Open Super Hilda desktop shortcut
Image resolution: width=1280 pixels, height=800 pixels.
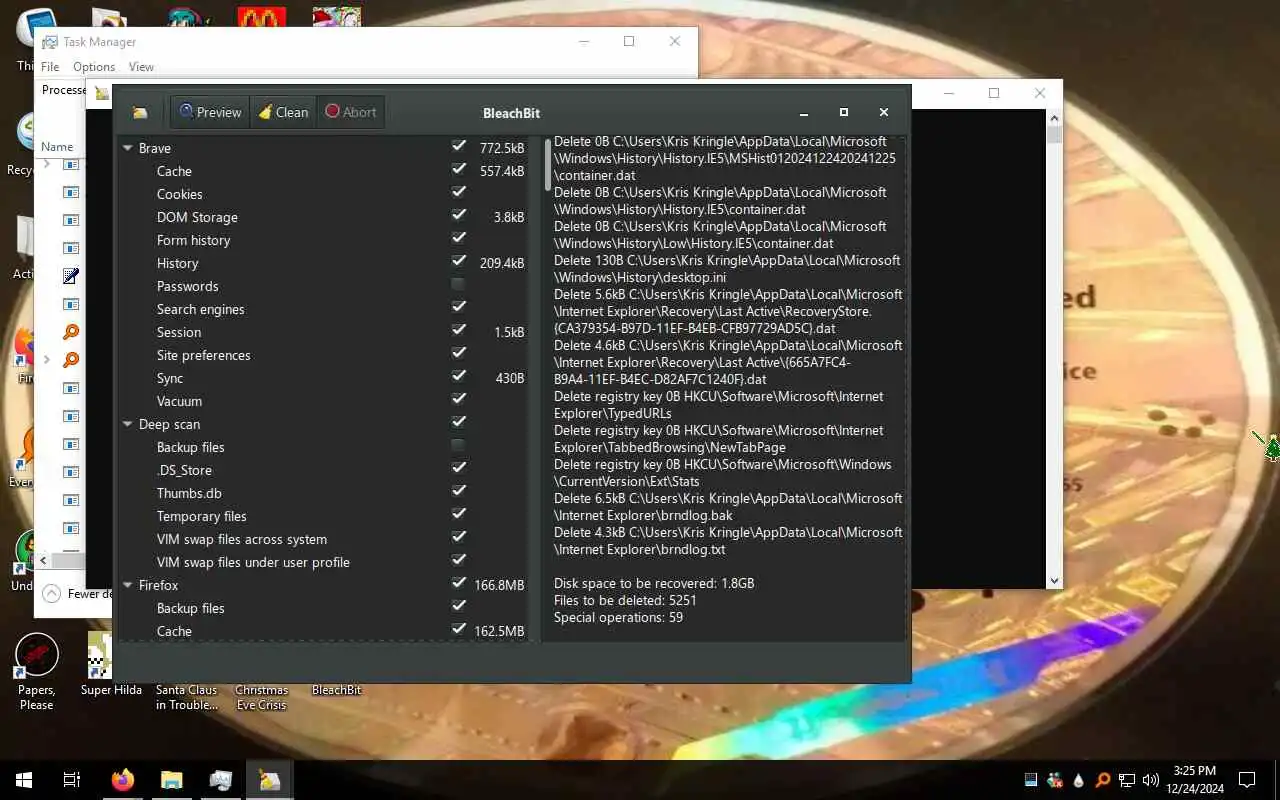pyautogui.click(x=111, y=664)
